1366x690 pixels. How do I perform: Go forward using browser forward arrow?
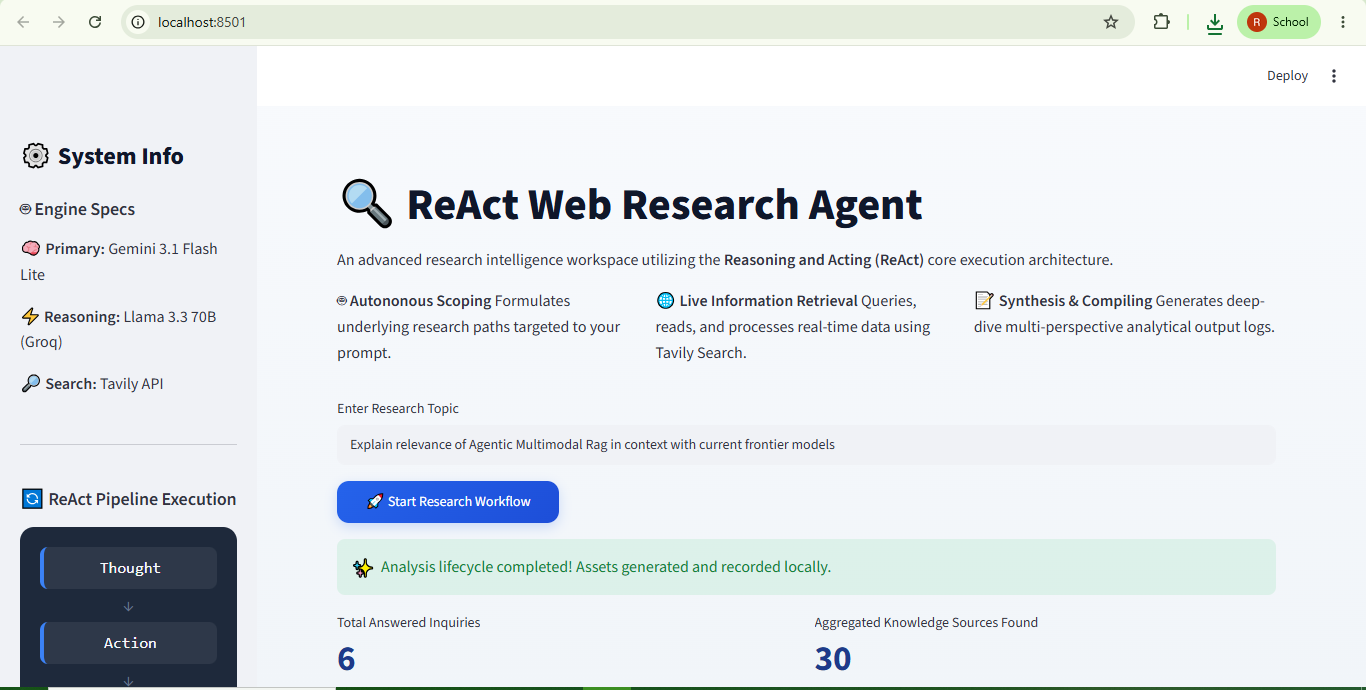pos(59,22)
